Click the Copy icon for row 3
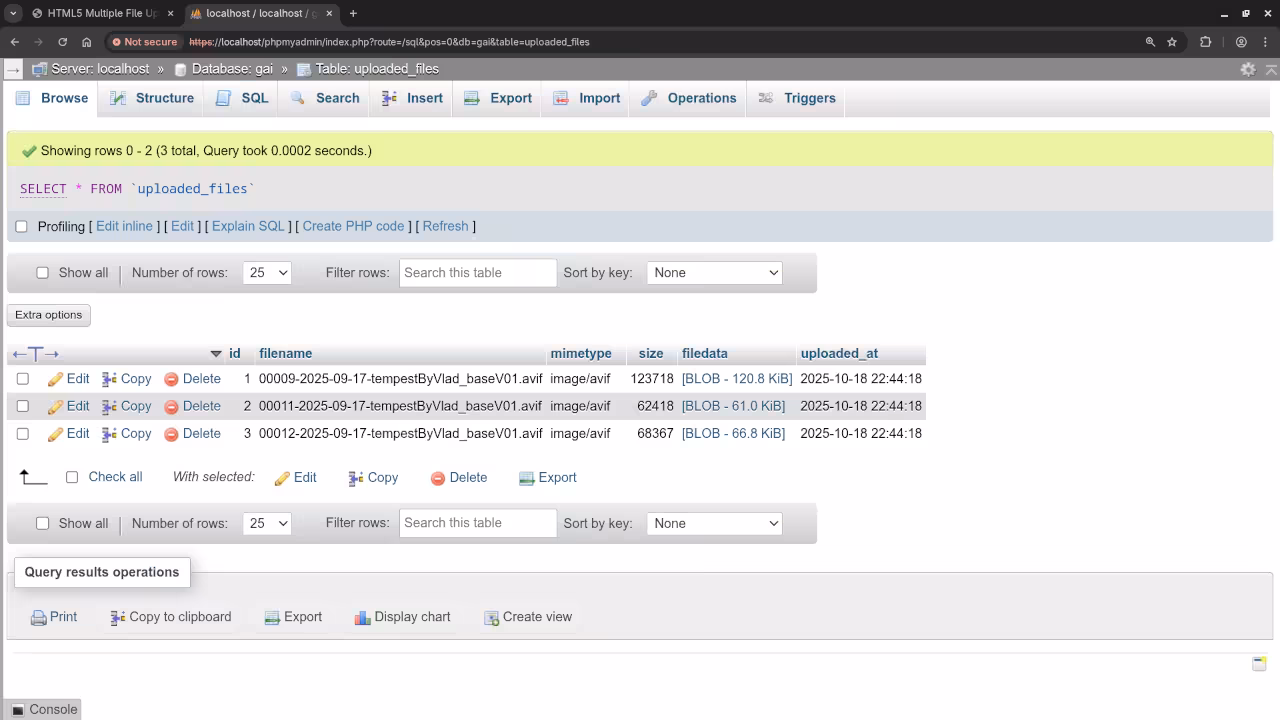This screenshot has width=1280, height=720. coord(110,434)
